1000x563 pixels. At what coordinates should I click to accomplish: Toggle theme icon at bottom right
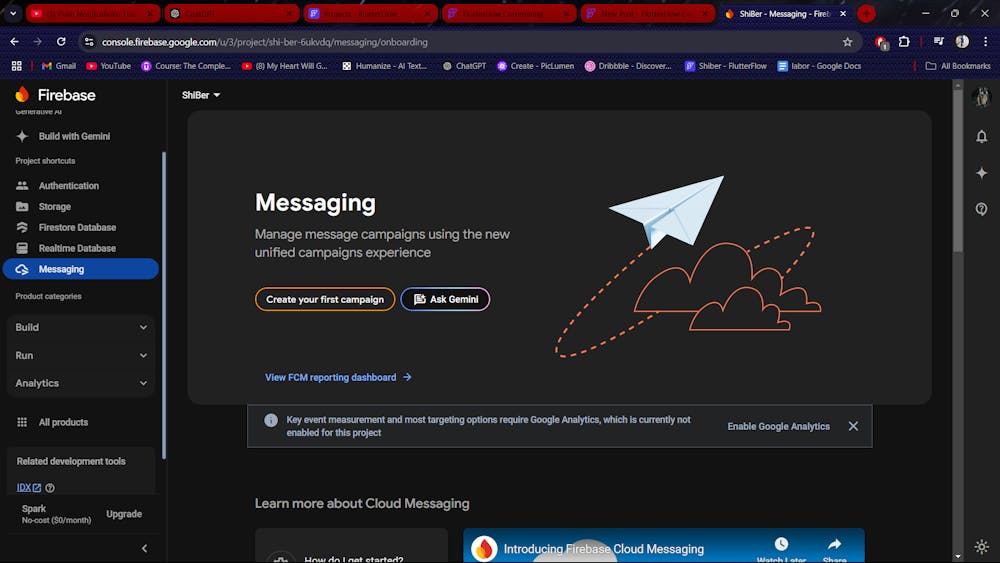tap(982, 546)
